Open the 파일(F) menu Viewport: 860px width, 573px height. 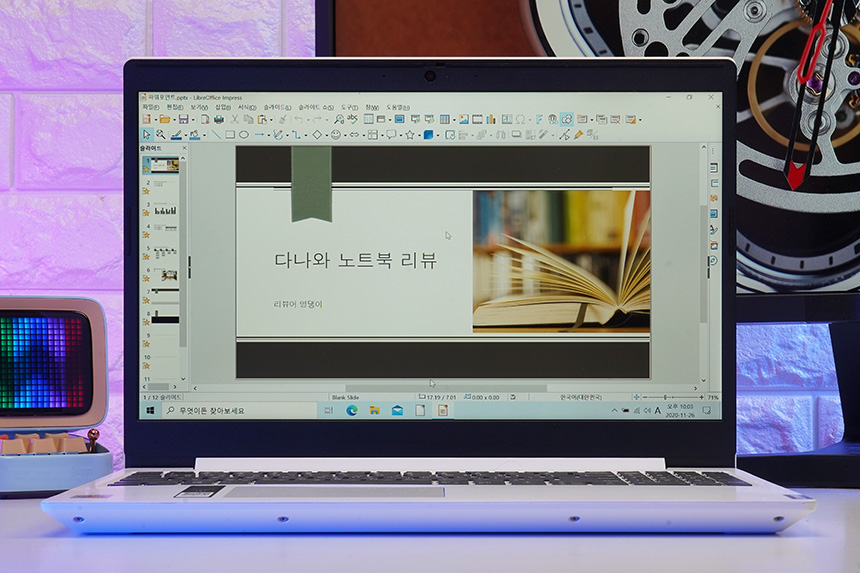(x=151, y=107)
